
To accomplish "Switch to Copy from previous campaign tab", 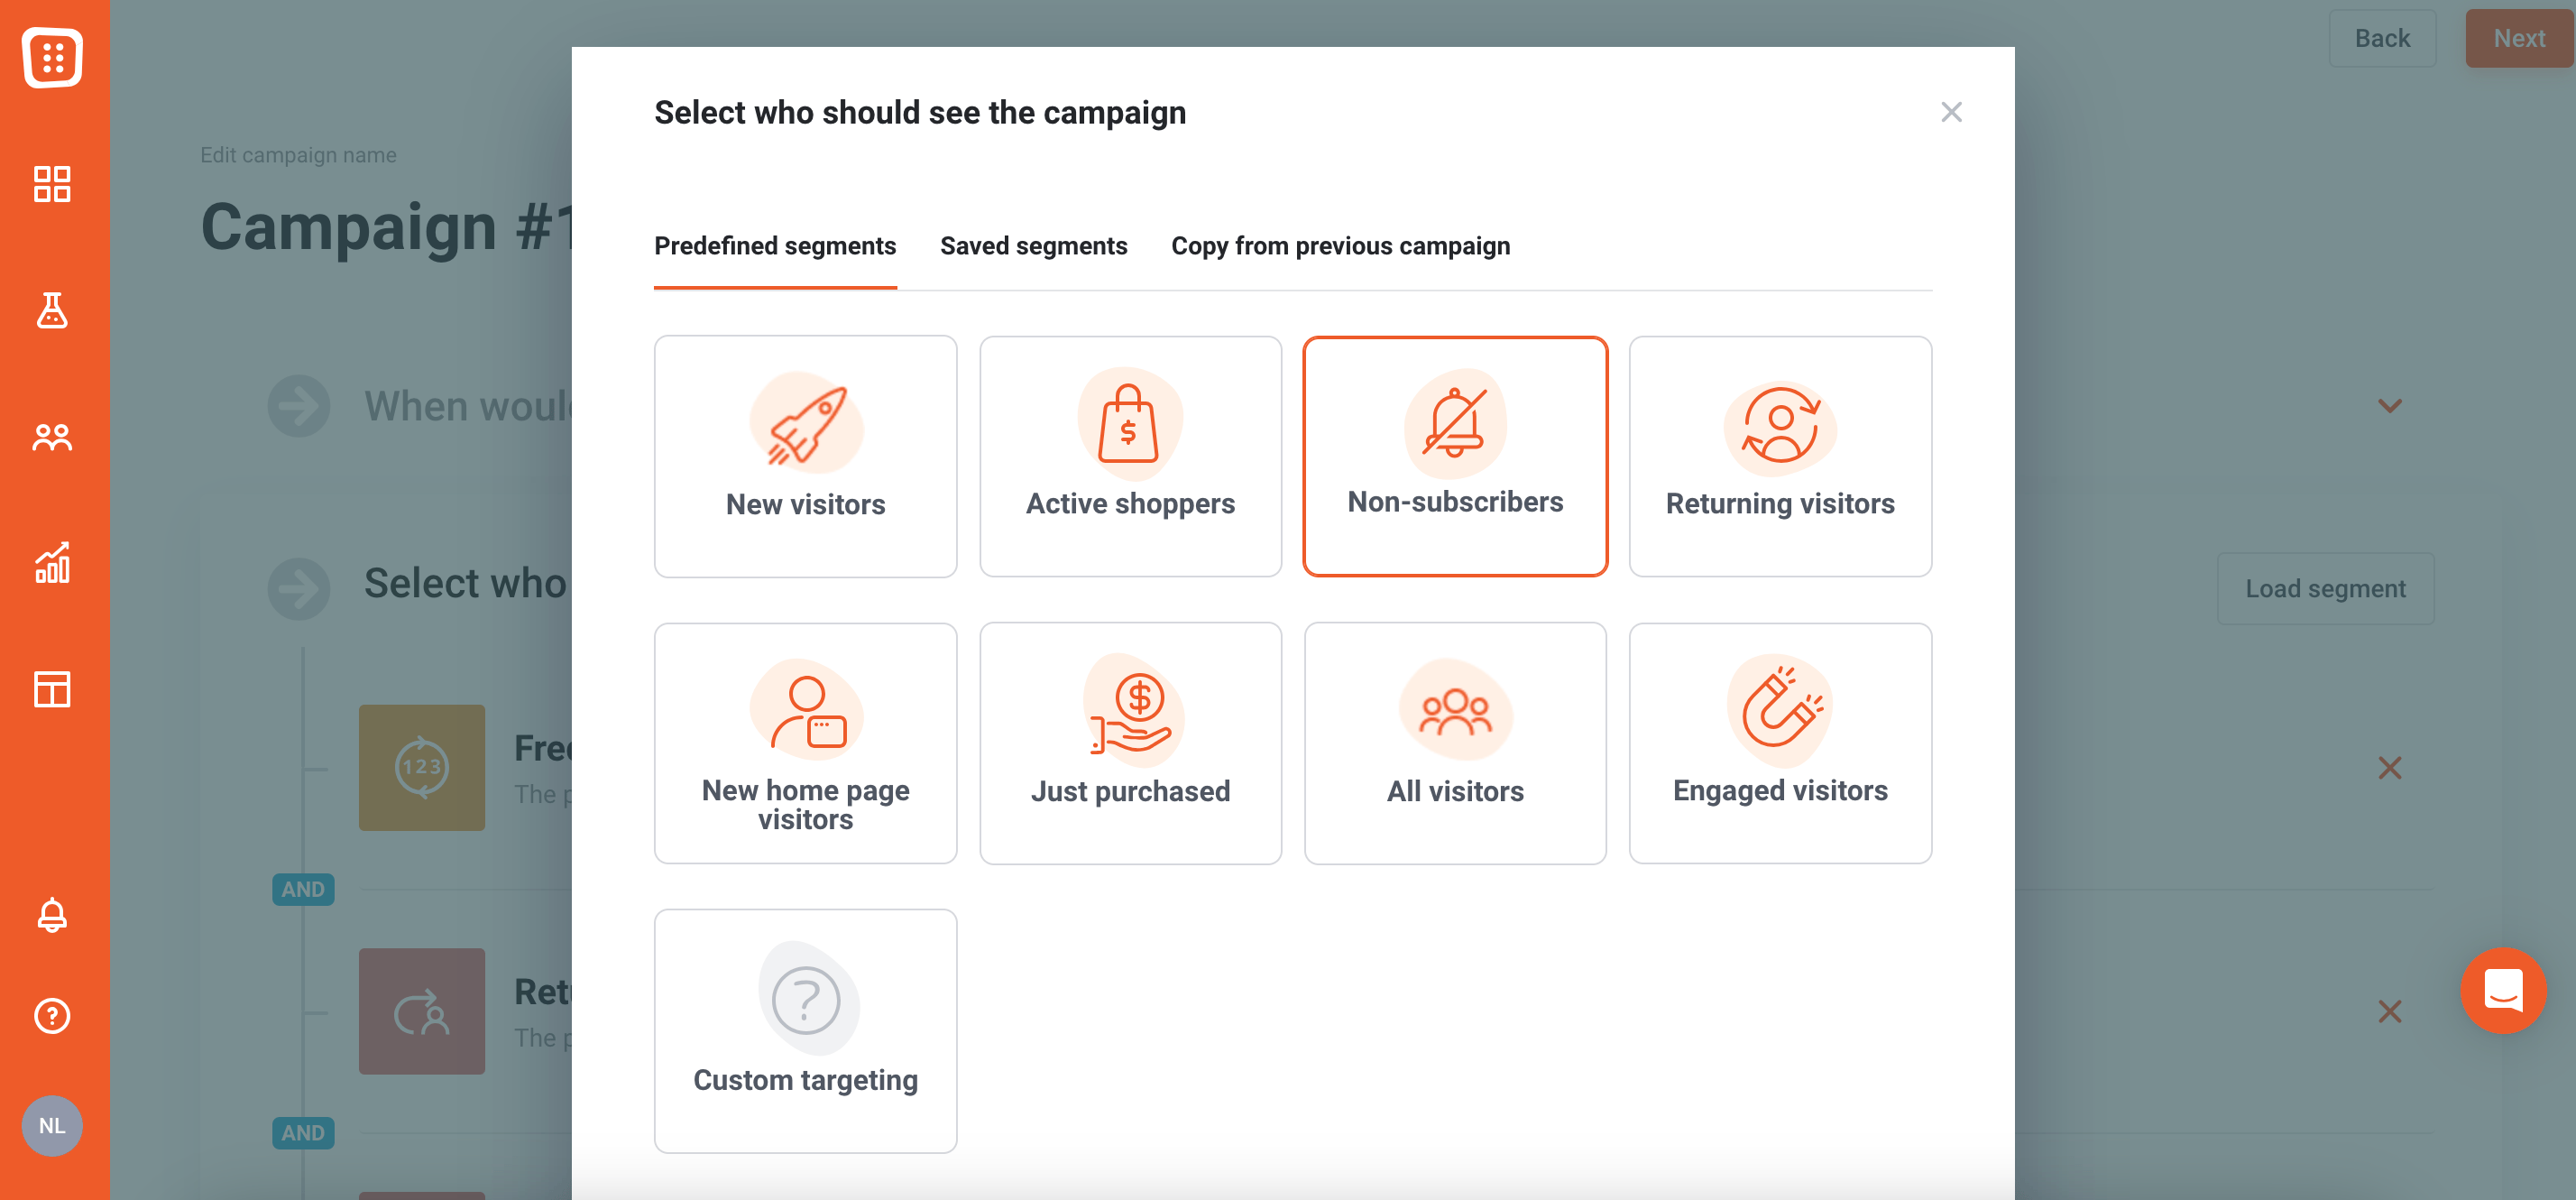I will (1340, 245).
